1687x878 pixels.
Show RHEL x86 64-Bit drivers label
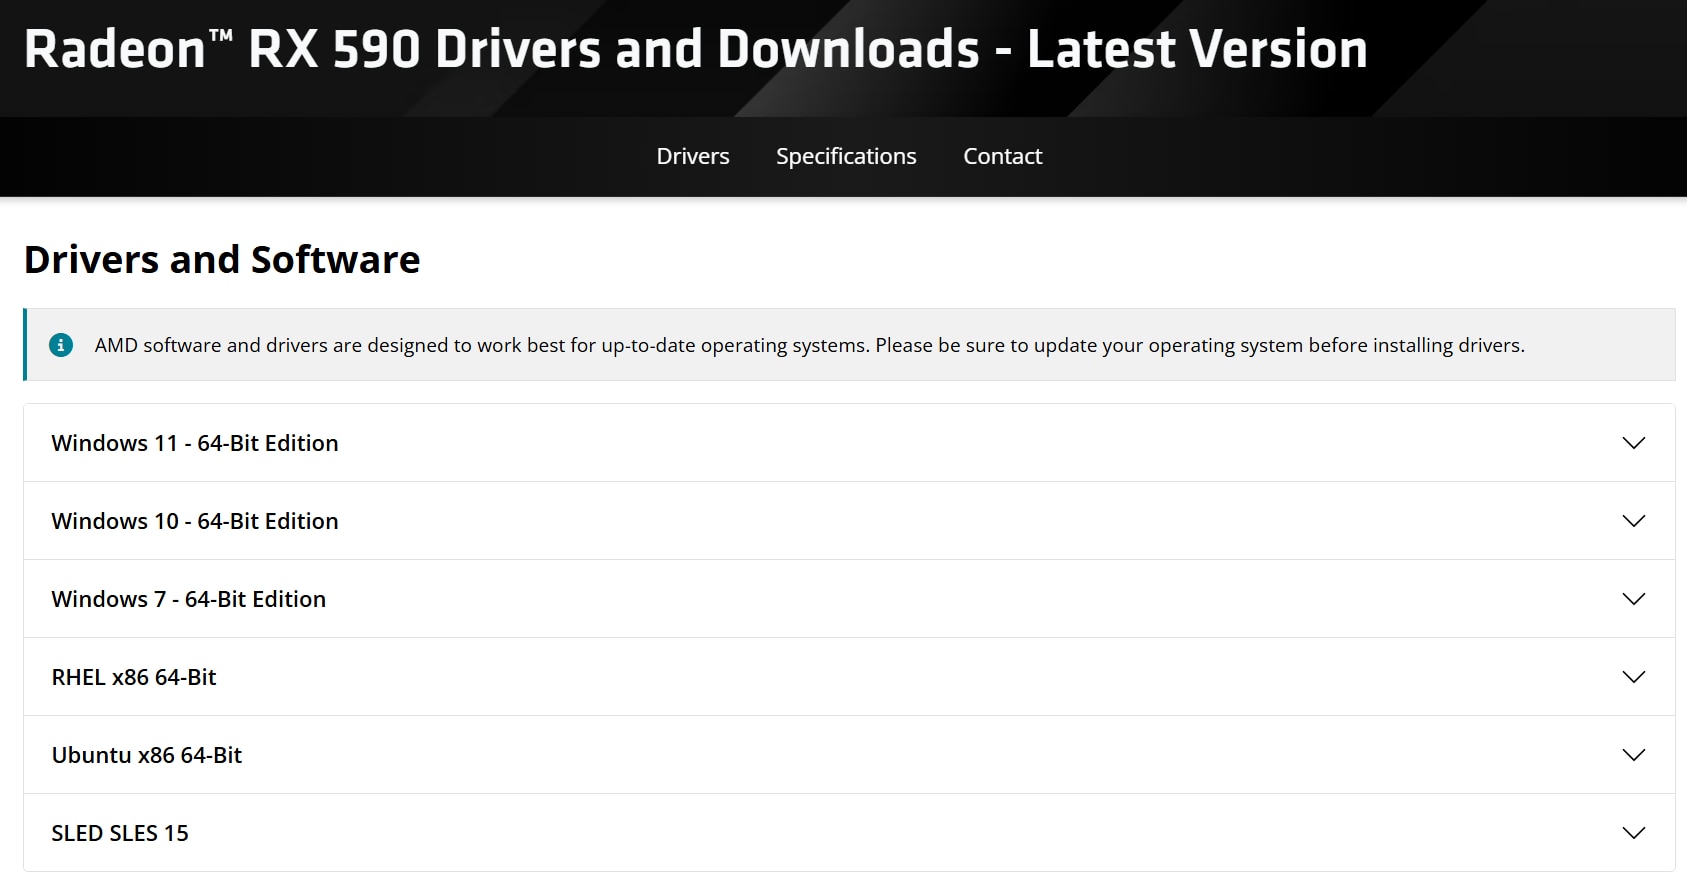point(134,677)
